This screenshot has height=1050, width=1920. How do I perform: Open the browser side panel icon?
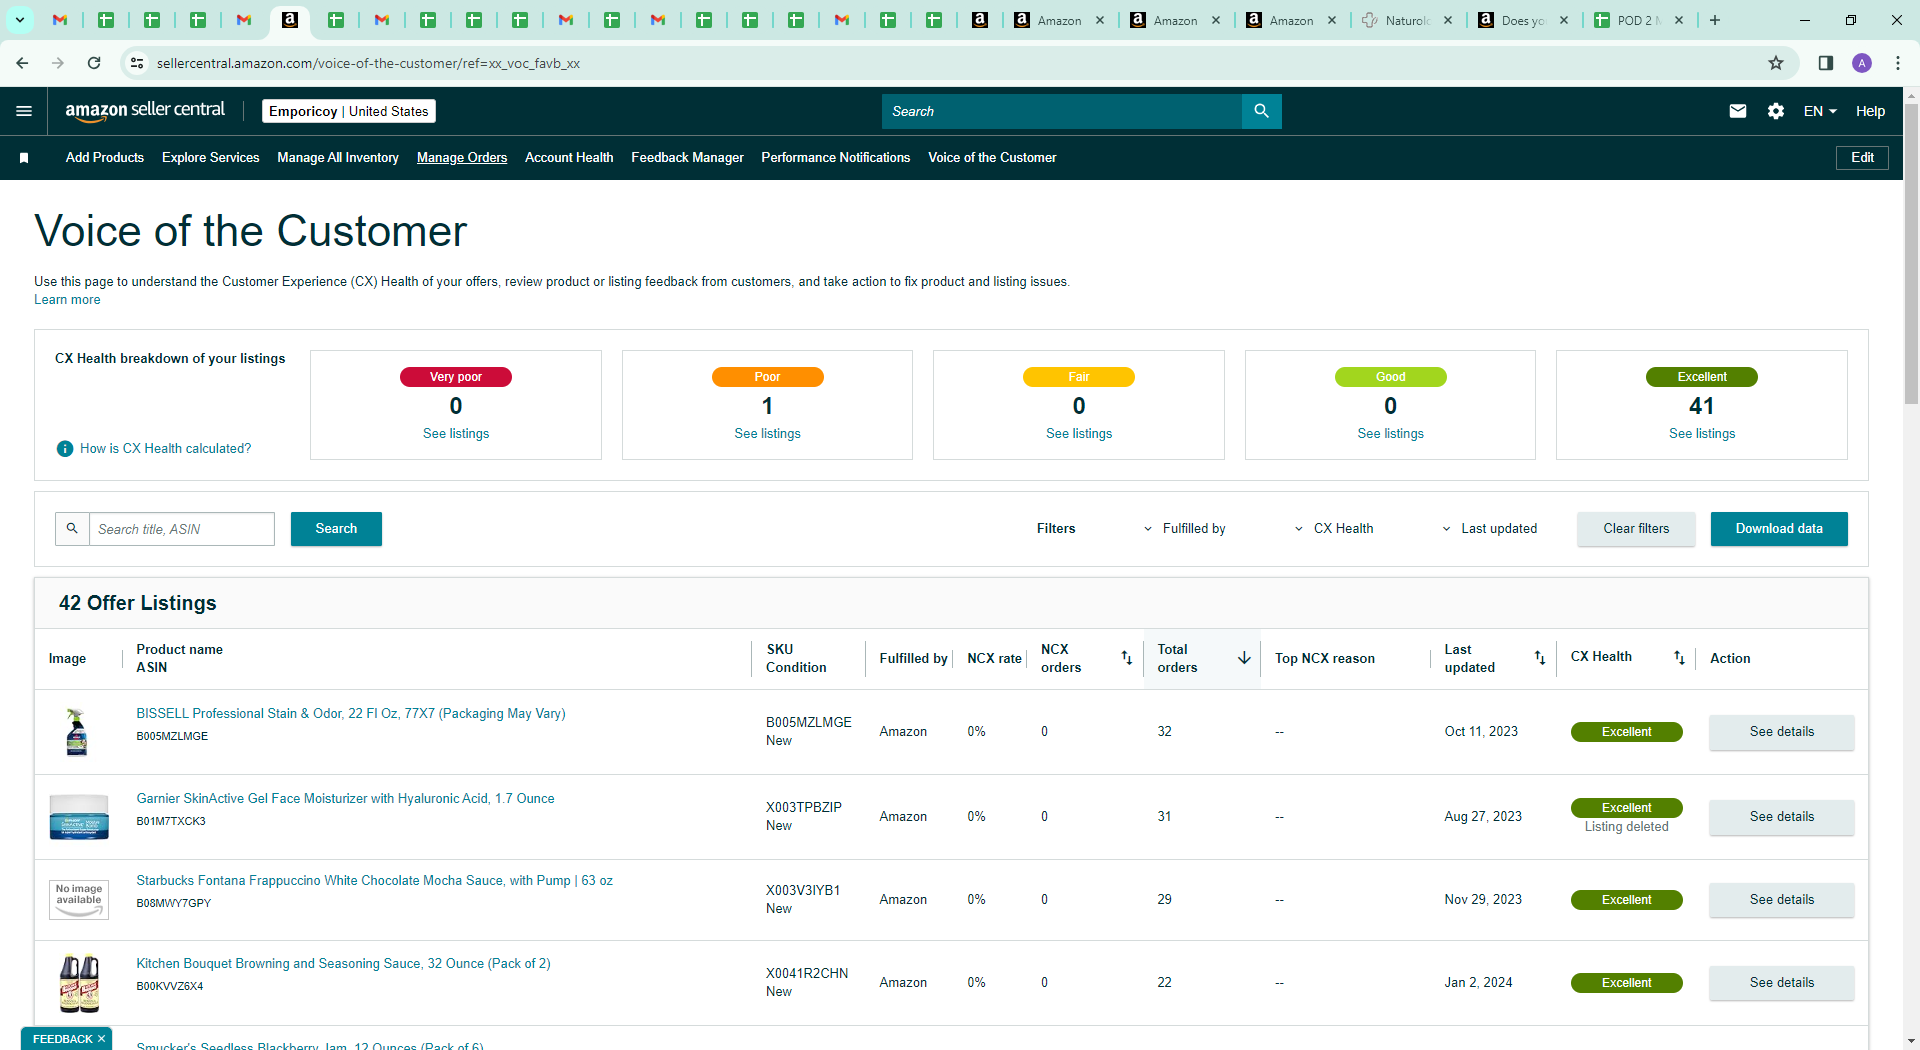pyautogui.click(x=1825, y=63)
